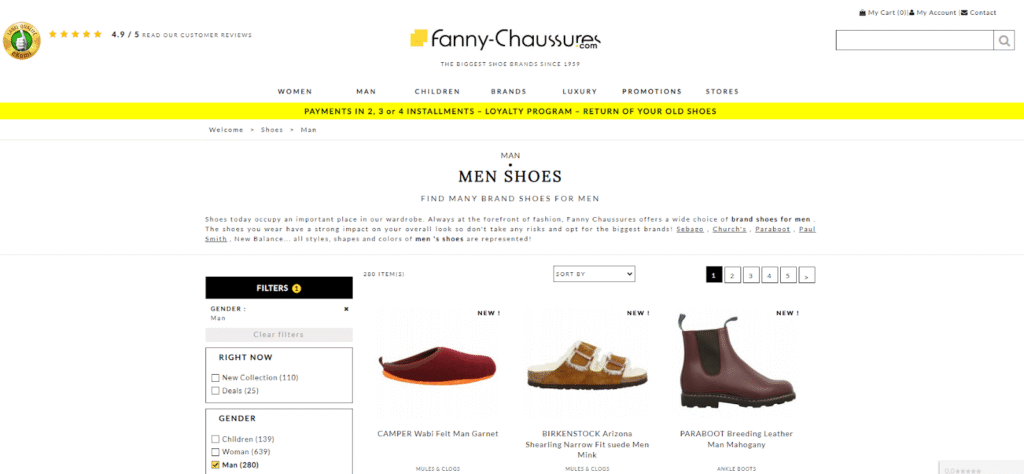Click the five-star rating icons

(x=75, y=35)
